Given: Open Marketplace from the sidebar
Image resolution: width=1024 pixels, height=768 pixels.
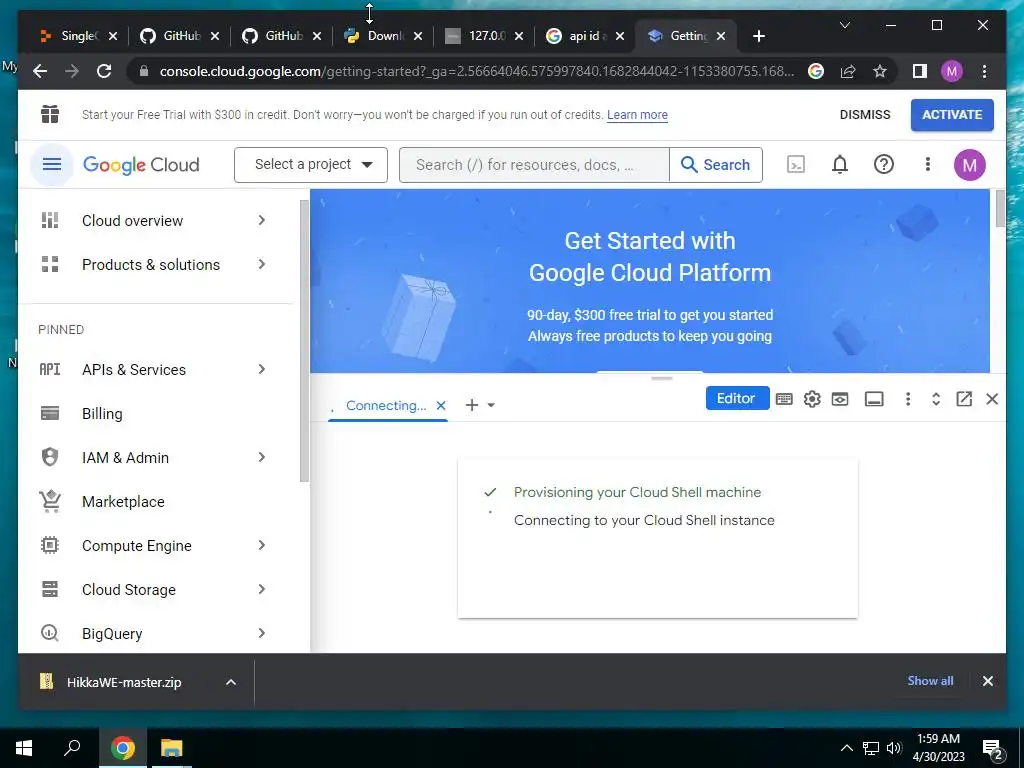Looking at the screenshot, I should tap(123, 502).
